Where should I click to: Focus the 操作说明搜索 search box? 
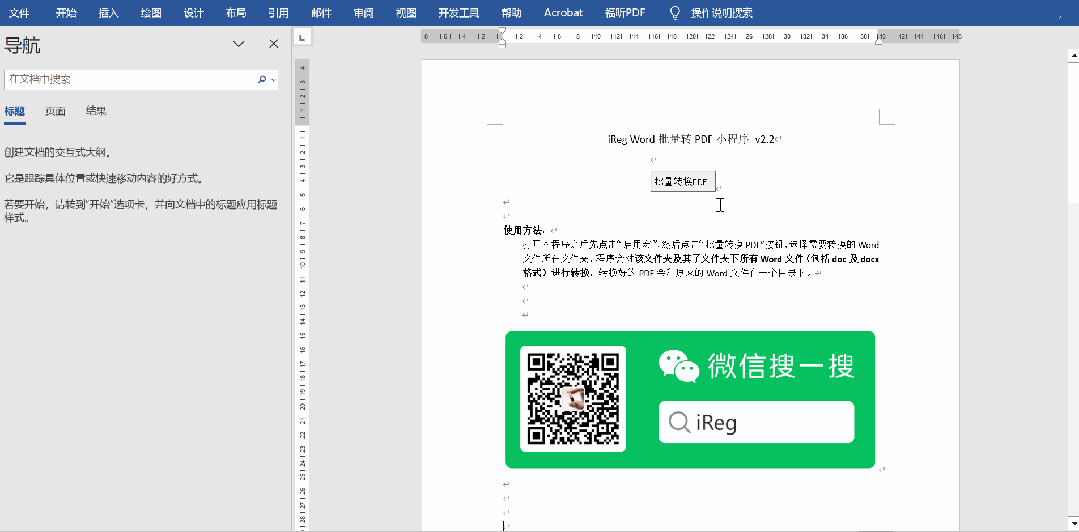click(x=721, y=12)
